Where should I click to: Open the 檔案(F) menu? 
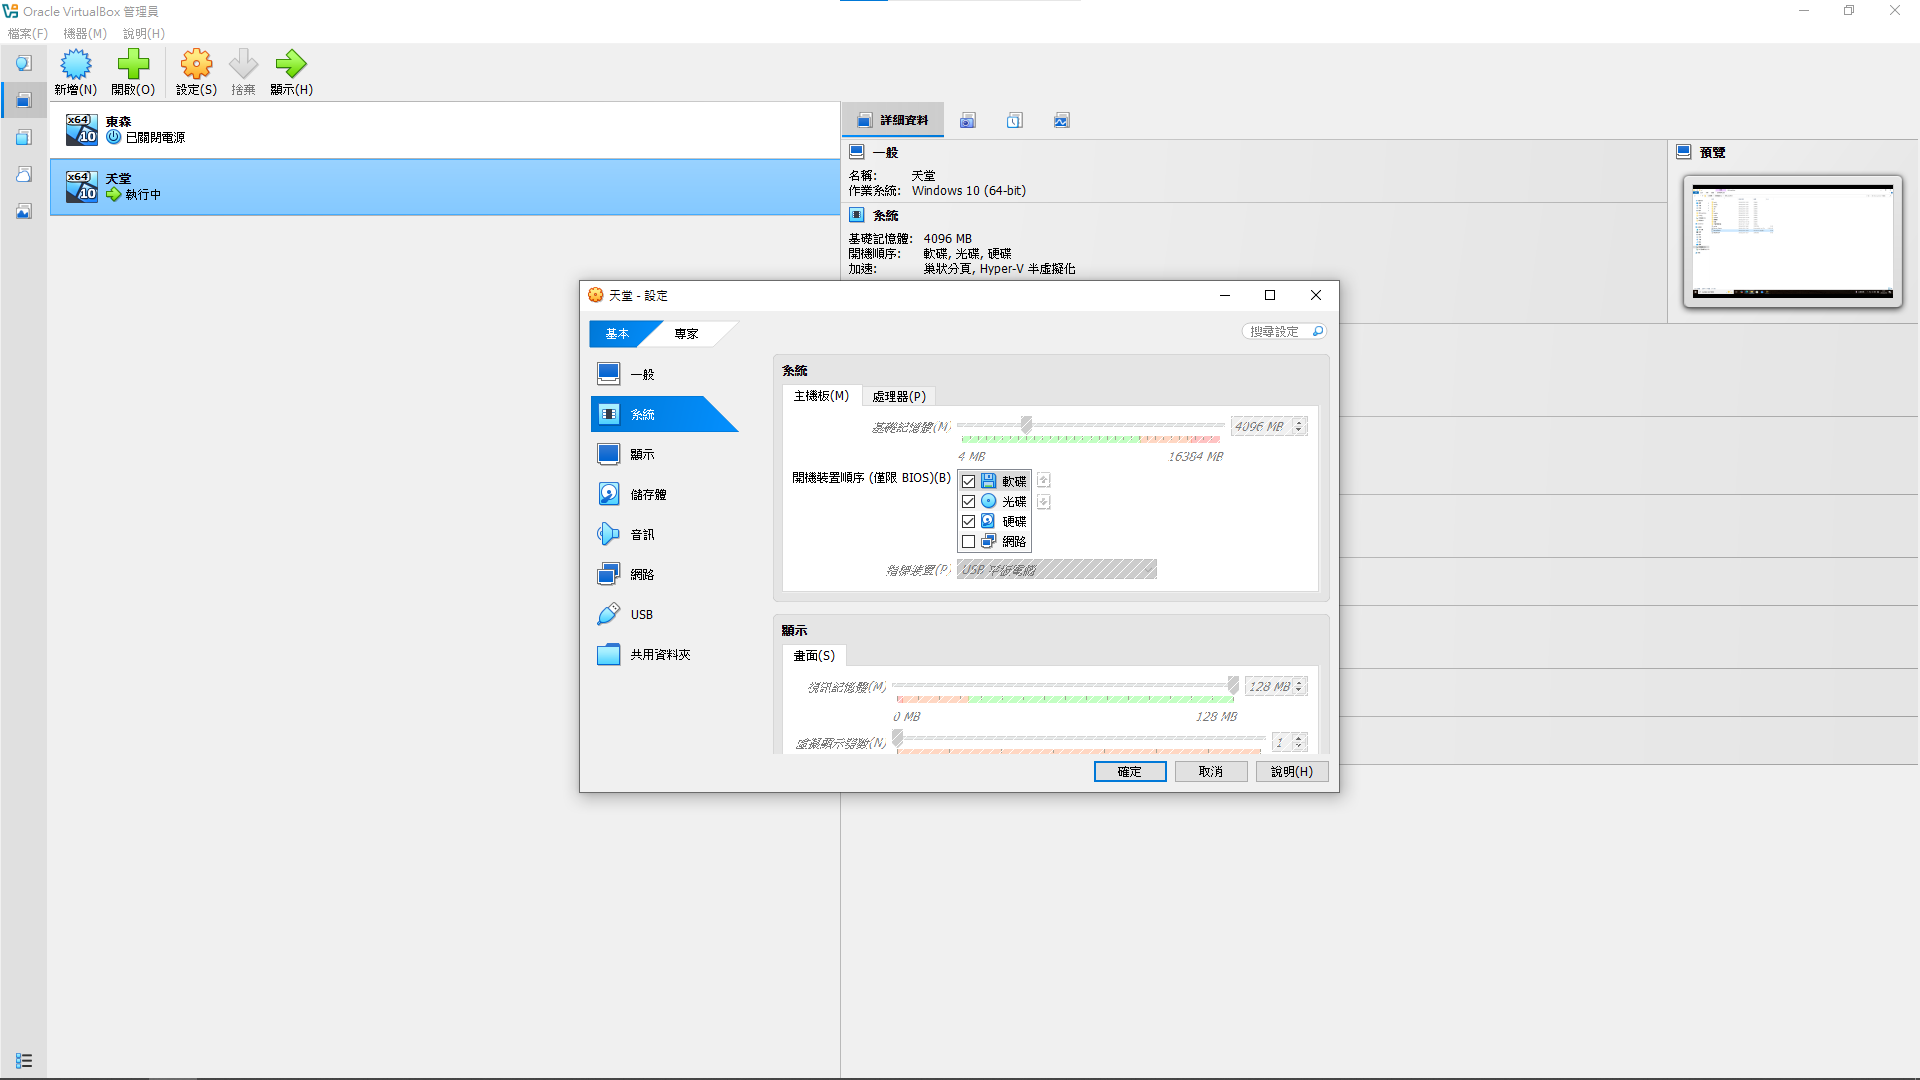28,33
